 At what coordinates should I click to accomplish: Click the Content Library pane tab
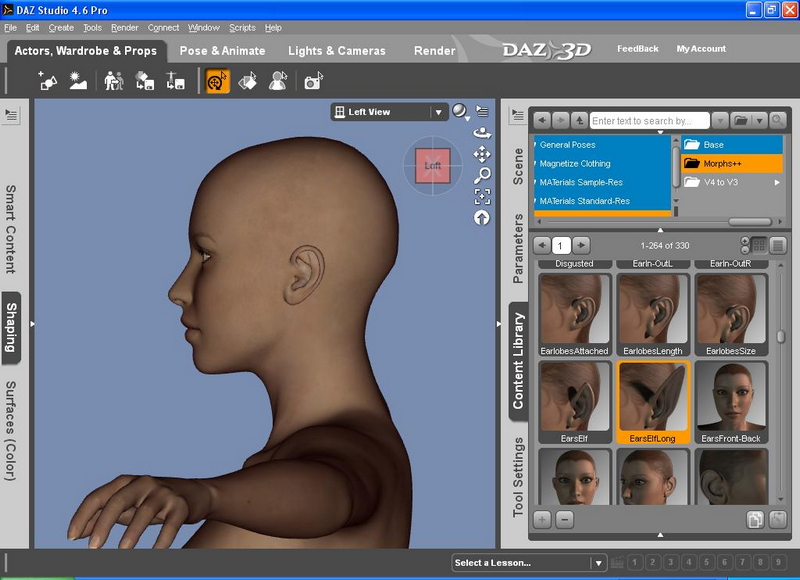pyautogui.click(x=518, y=361)
